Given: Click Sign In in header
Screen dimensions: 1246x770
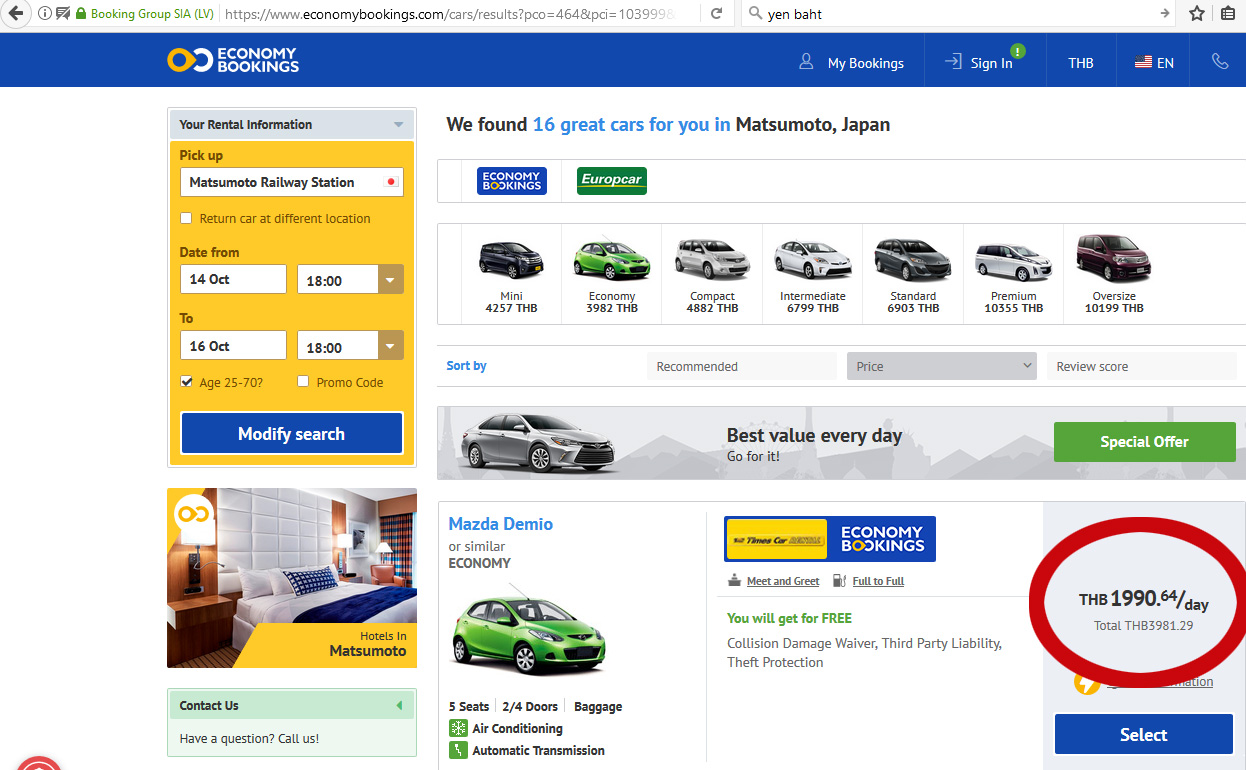Looking at the screenshot, I should [x=979, y=62].
